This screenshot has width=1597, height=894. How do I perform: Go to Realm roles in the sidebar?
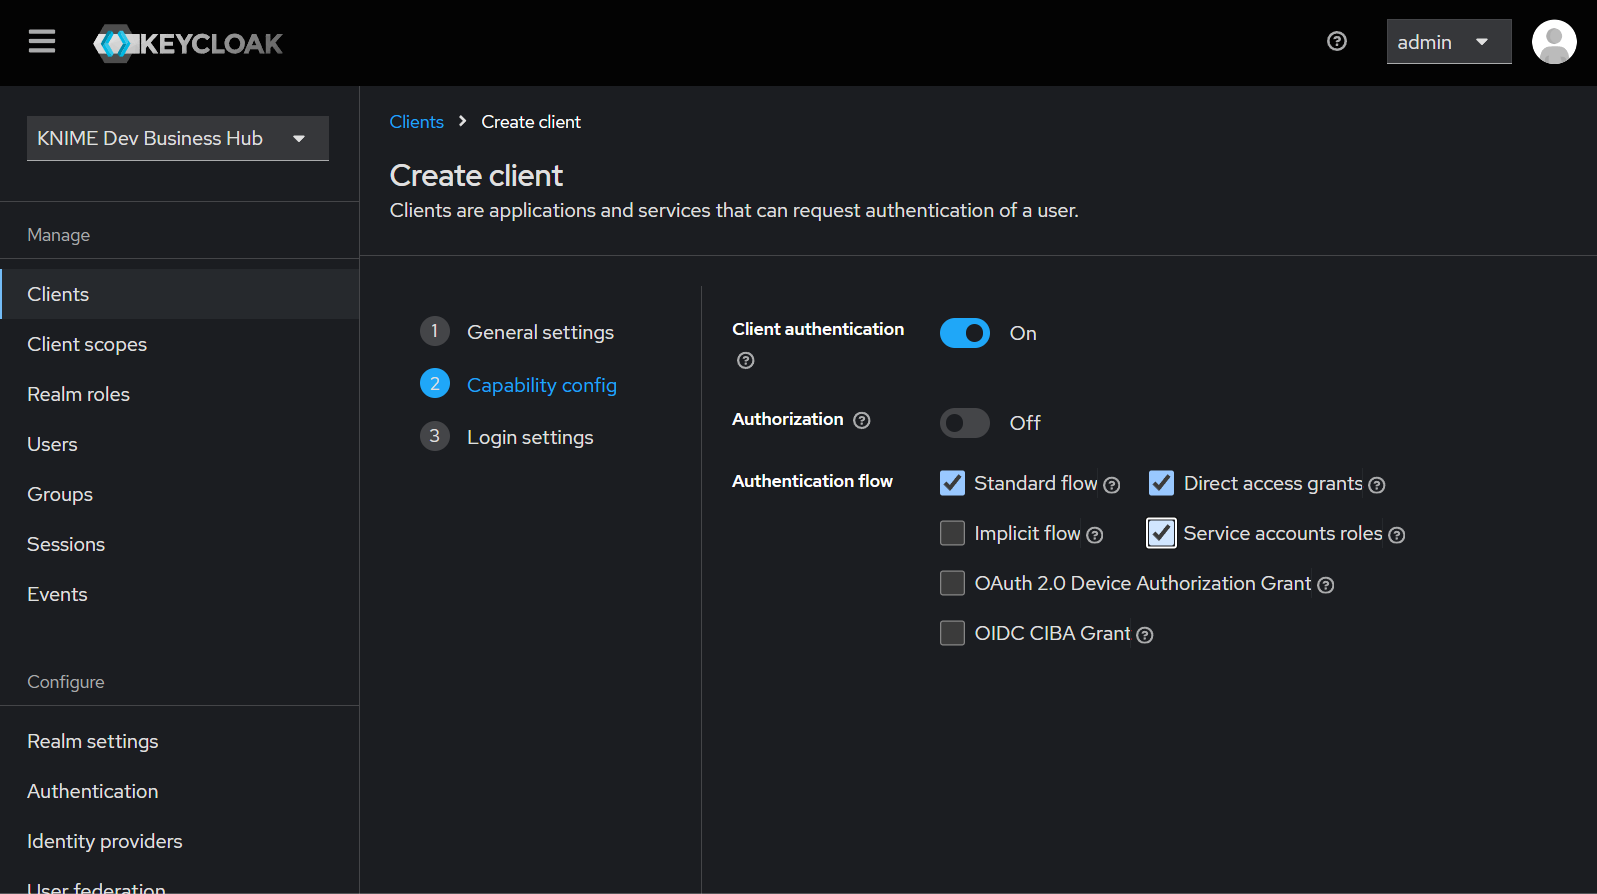(x=78, y=394)
